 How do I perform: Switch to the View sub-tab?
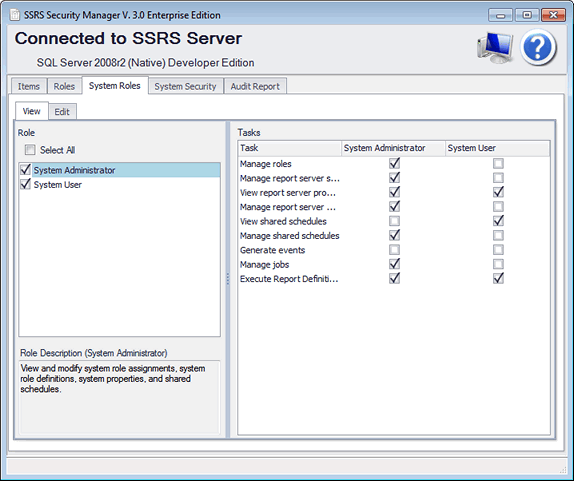[x=31, y=111]
